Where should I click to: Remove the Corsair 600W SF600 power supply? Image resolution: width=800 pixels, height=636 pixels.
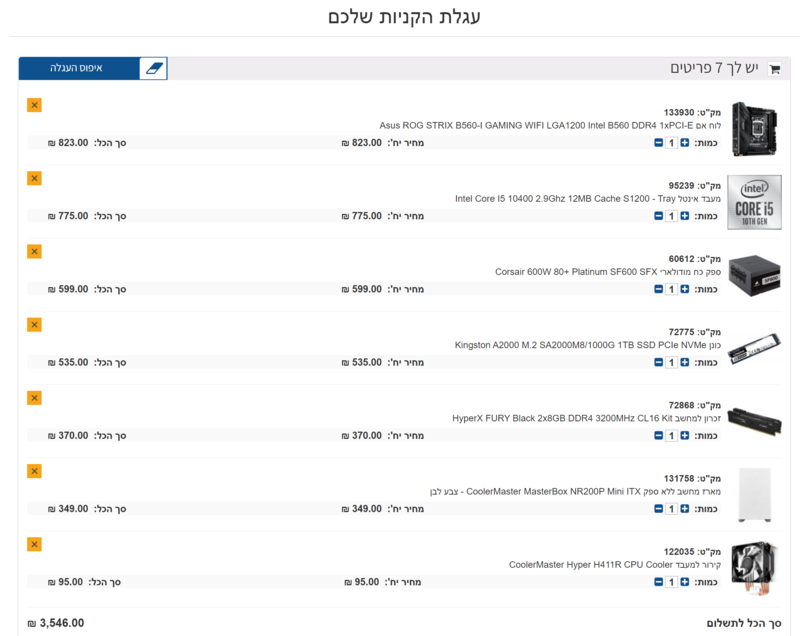pyautogui.click(x=34, y=251)
